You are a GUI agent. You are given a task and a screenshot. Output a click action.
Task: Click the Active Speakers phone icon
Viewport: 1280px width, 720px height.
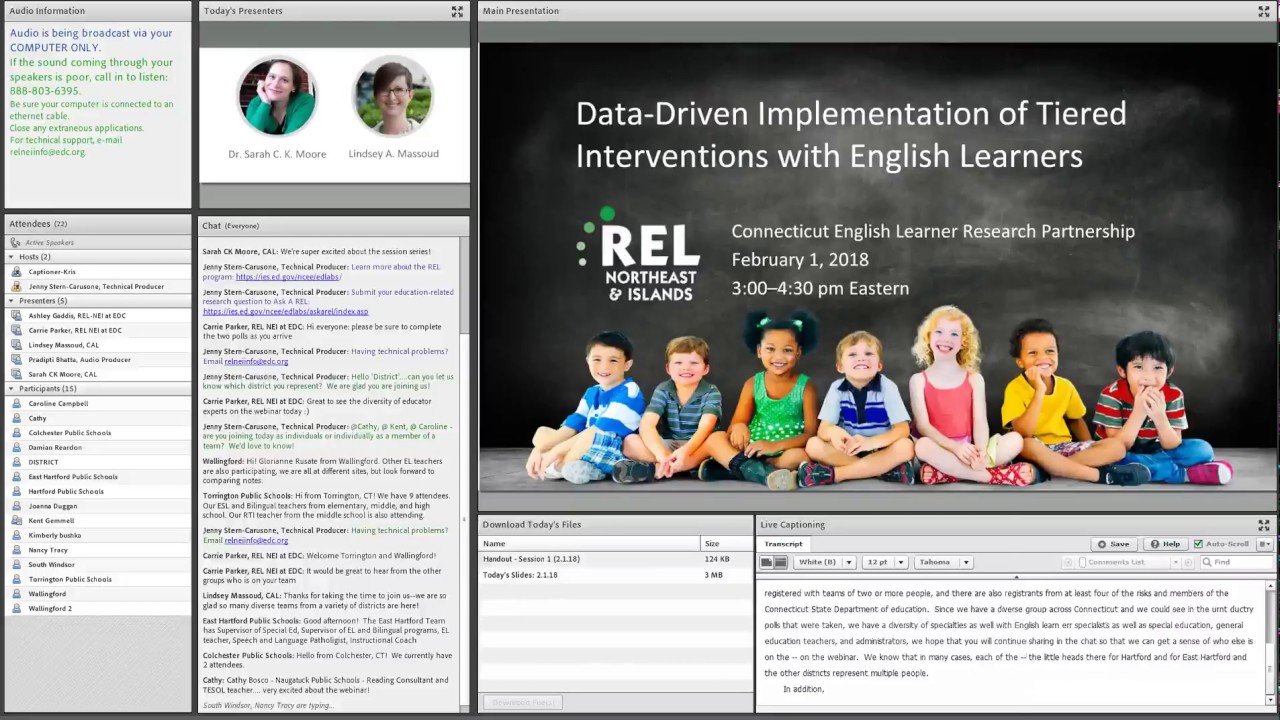point(15,243)
